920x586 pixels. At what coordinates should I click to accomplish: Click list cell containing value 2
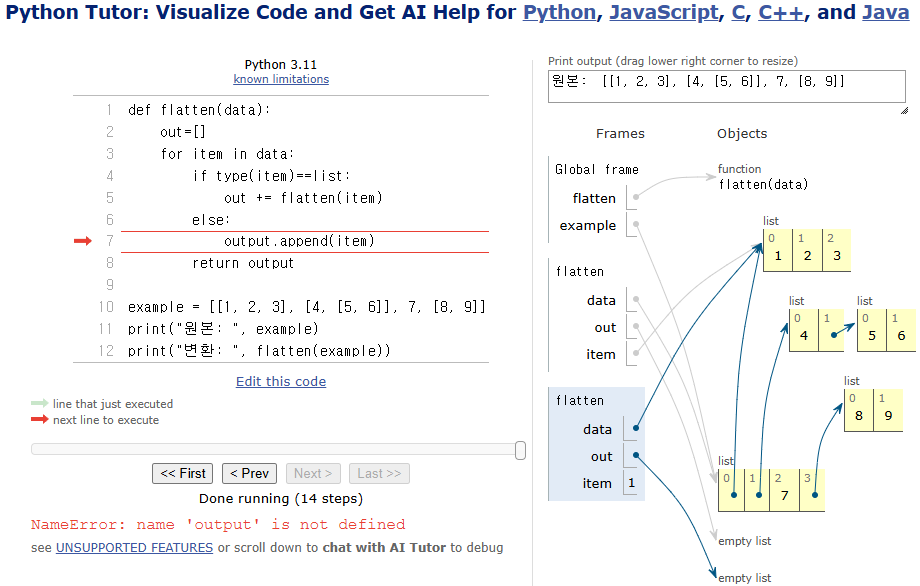(807, 250)
